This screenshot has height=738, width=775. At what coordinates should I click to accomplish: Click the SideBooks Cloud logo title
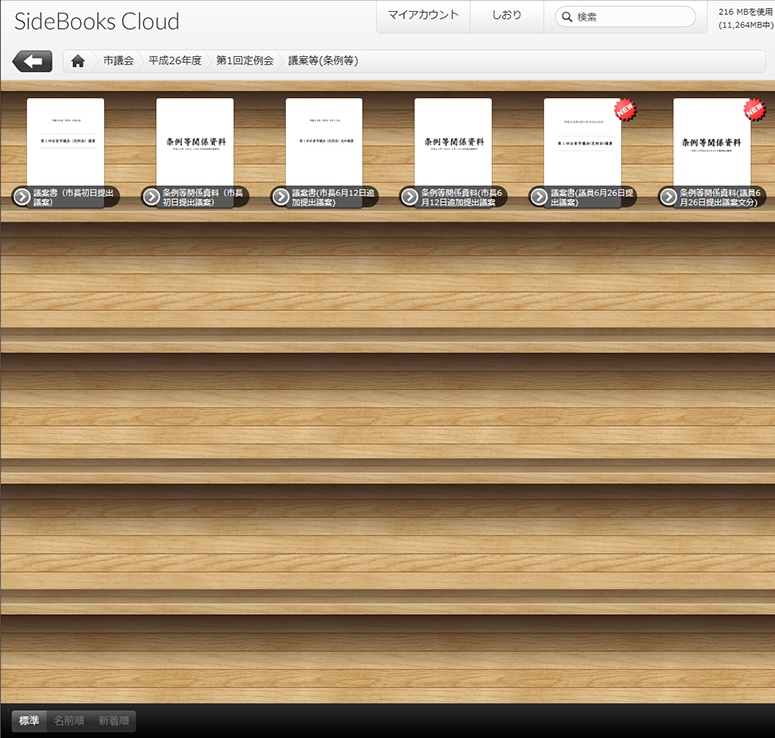coord(97,22)
